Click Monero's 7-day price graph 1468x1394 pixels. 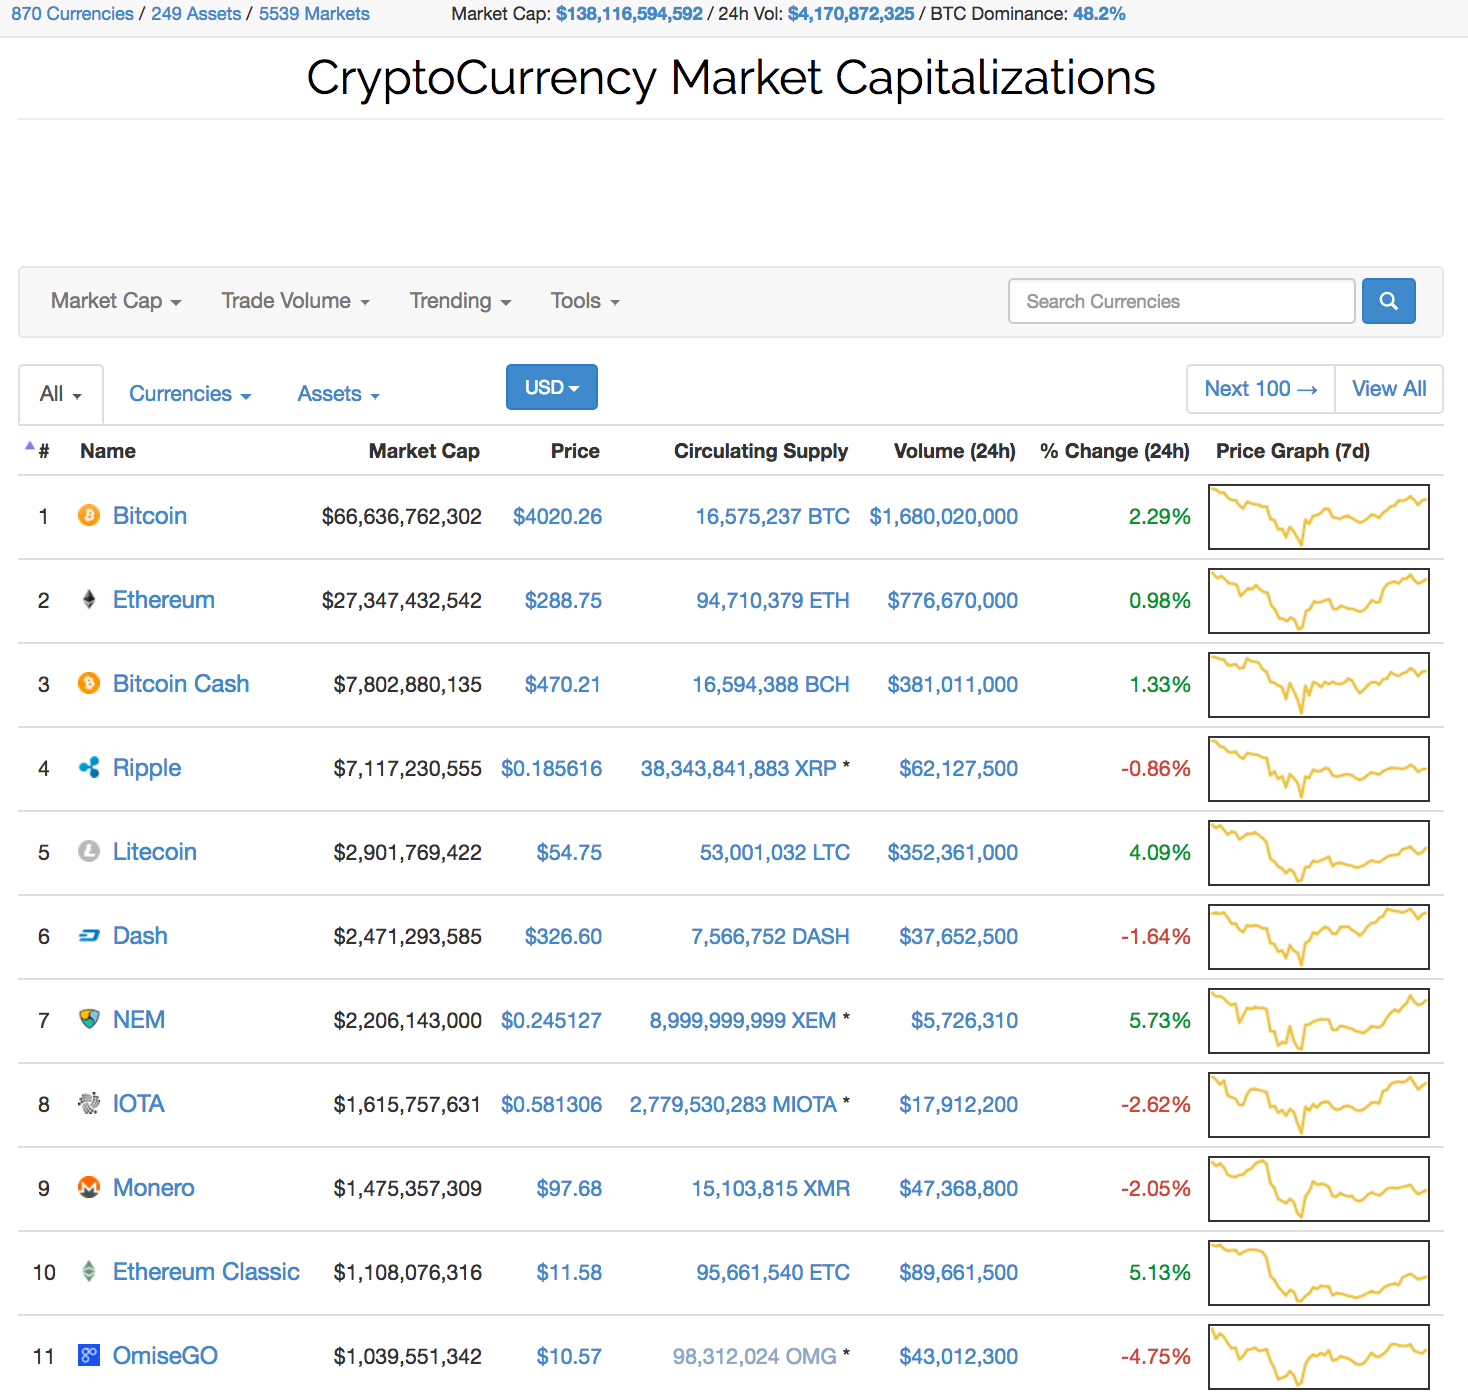(x=1319, y=1189)
